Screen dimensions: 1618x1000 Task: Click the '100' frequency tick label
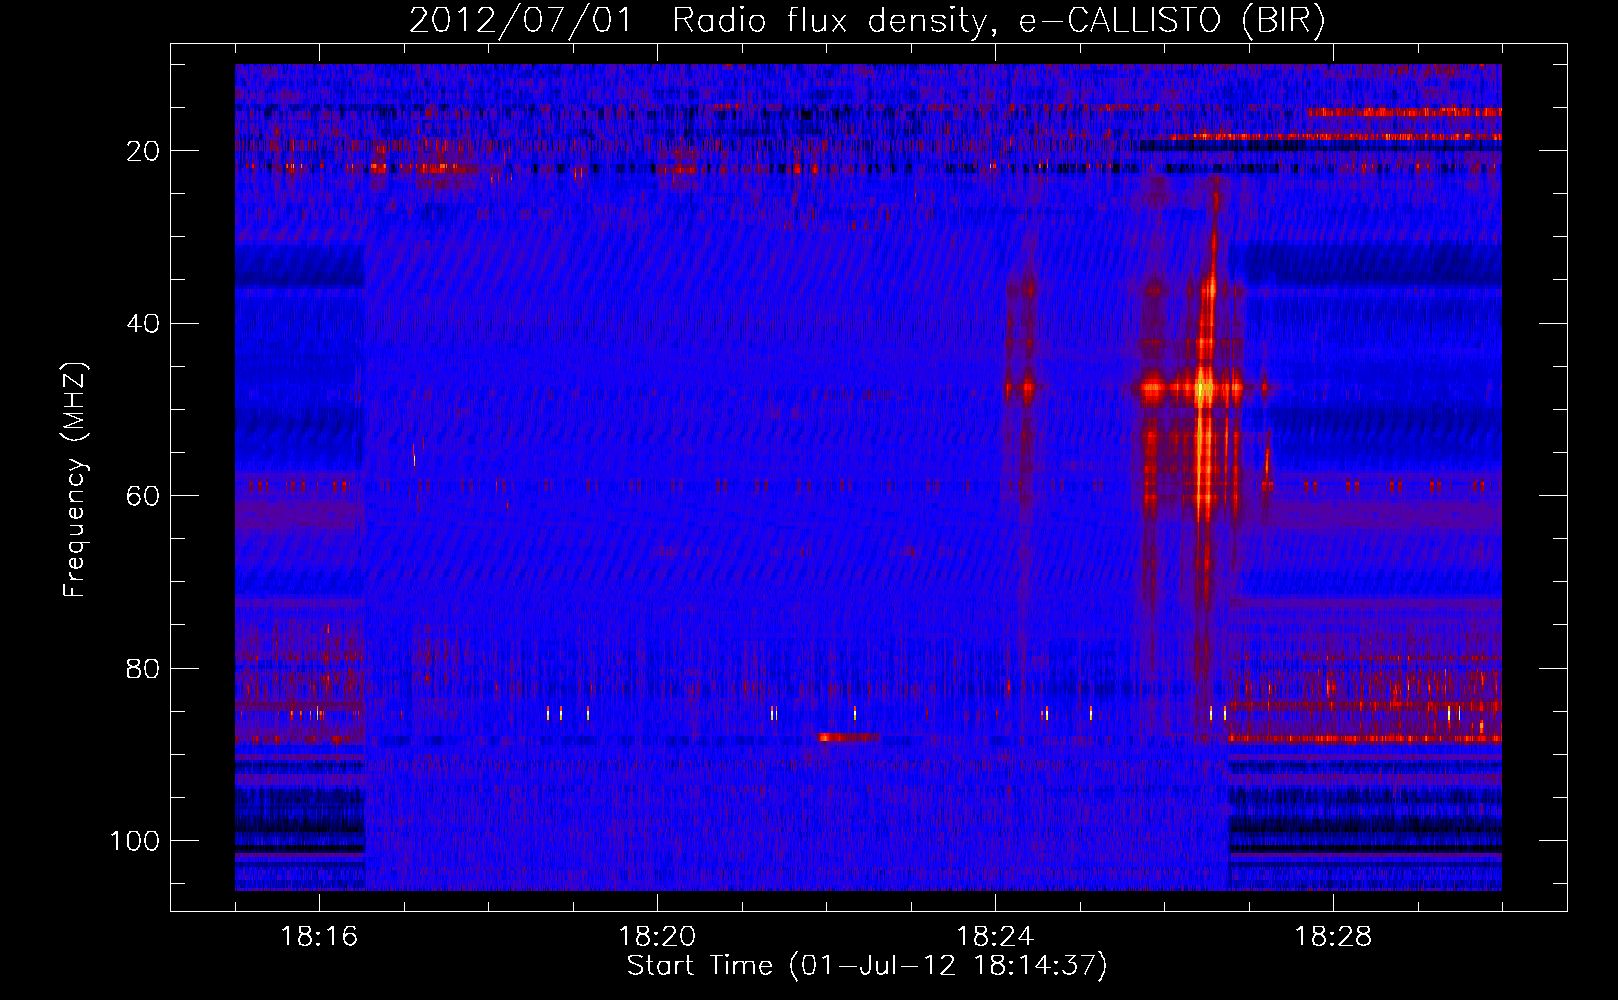[135, 841]
